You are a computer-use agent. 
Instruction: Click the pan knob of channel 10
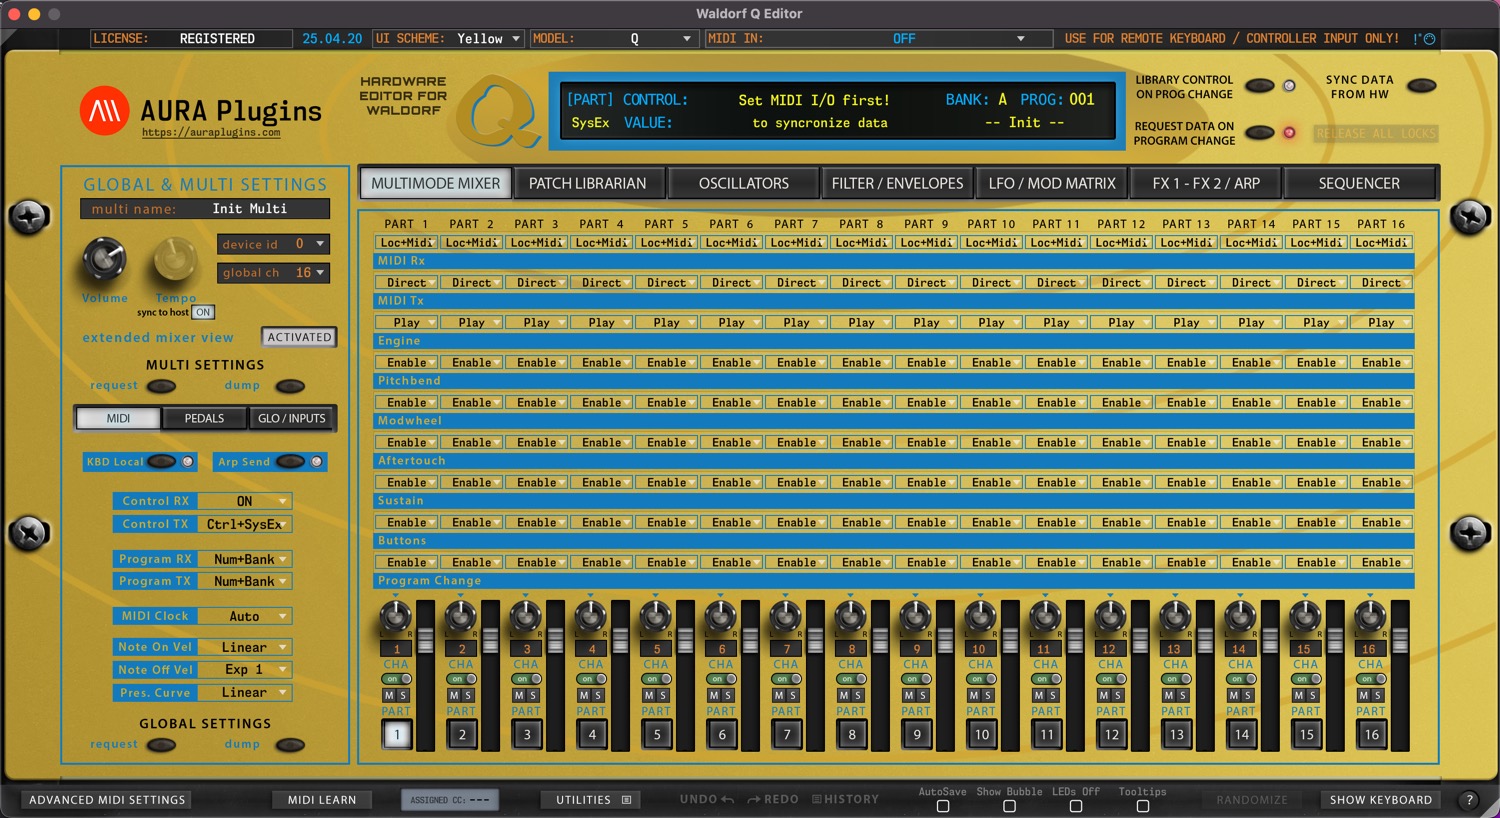pos(981,617)
